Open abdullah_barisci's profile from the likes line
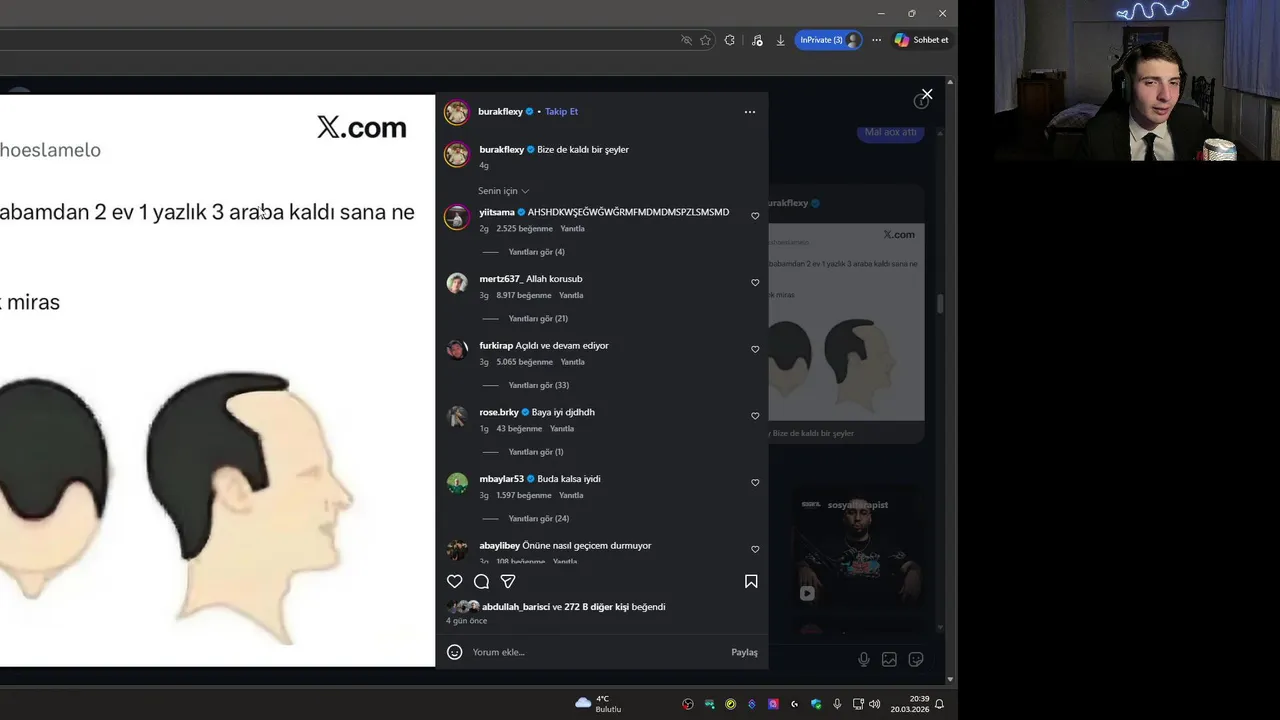 click(516, 607)
